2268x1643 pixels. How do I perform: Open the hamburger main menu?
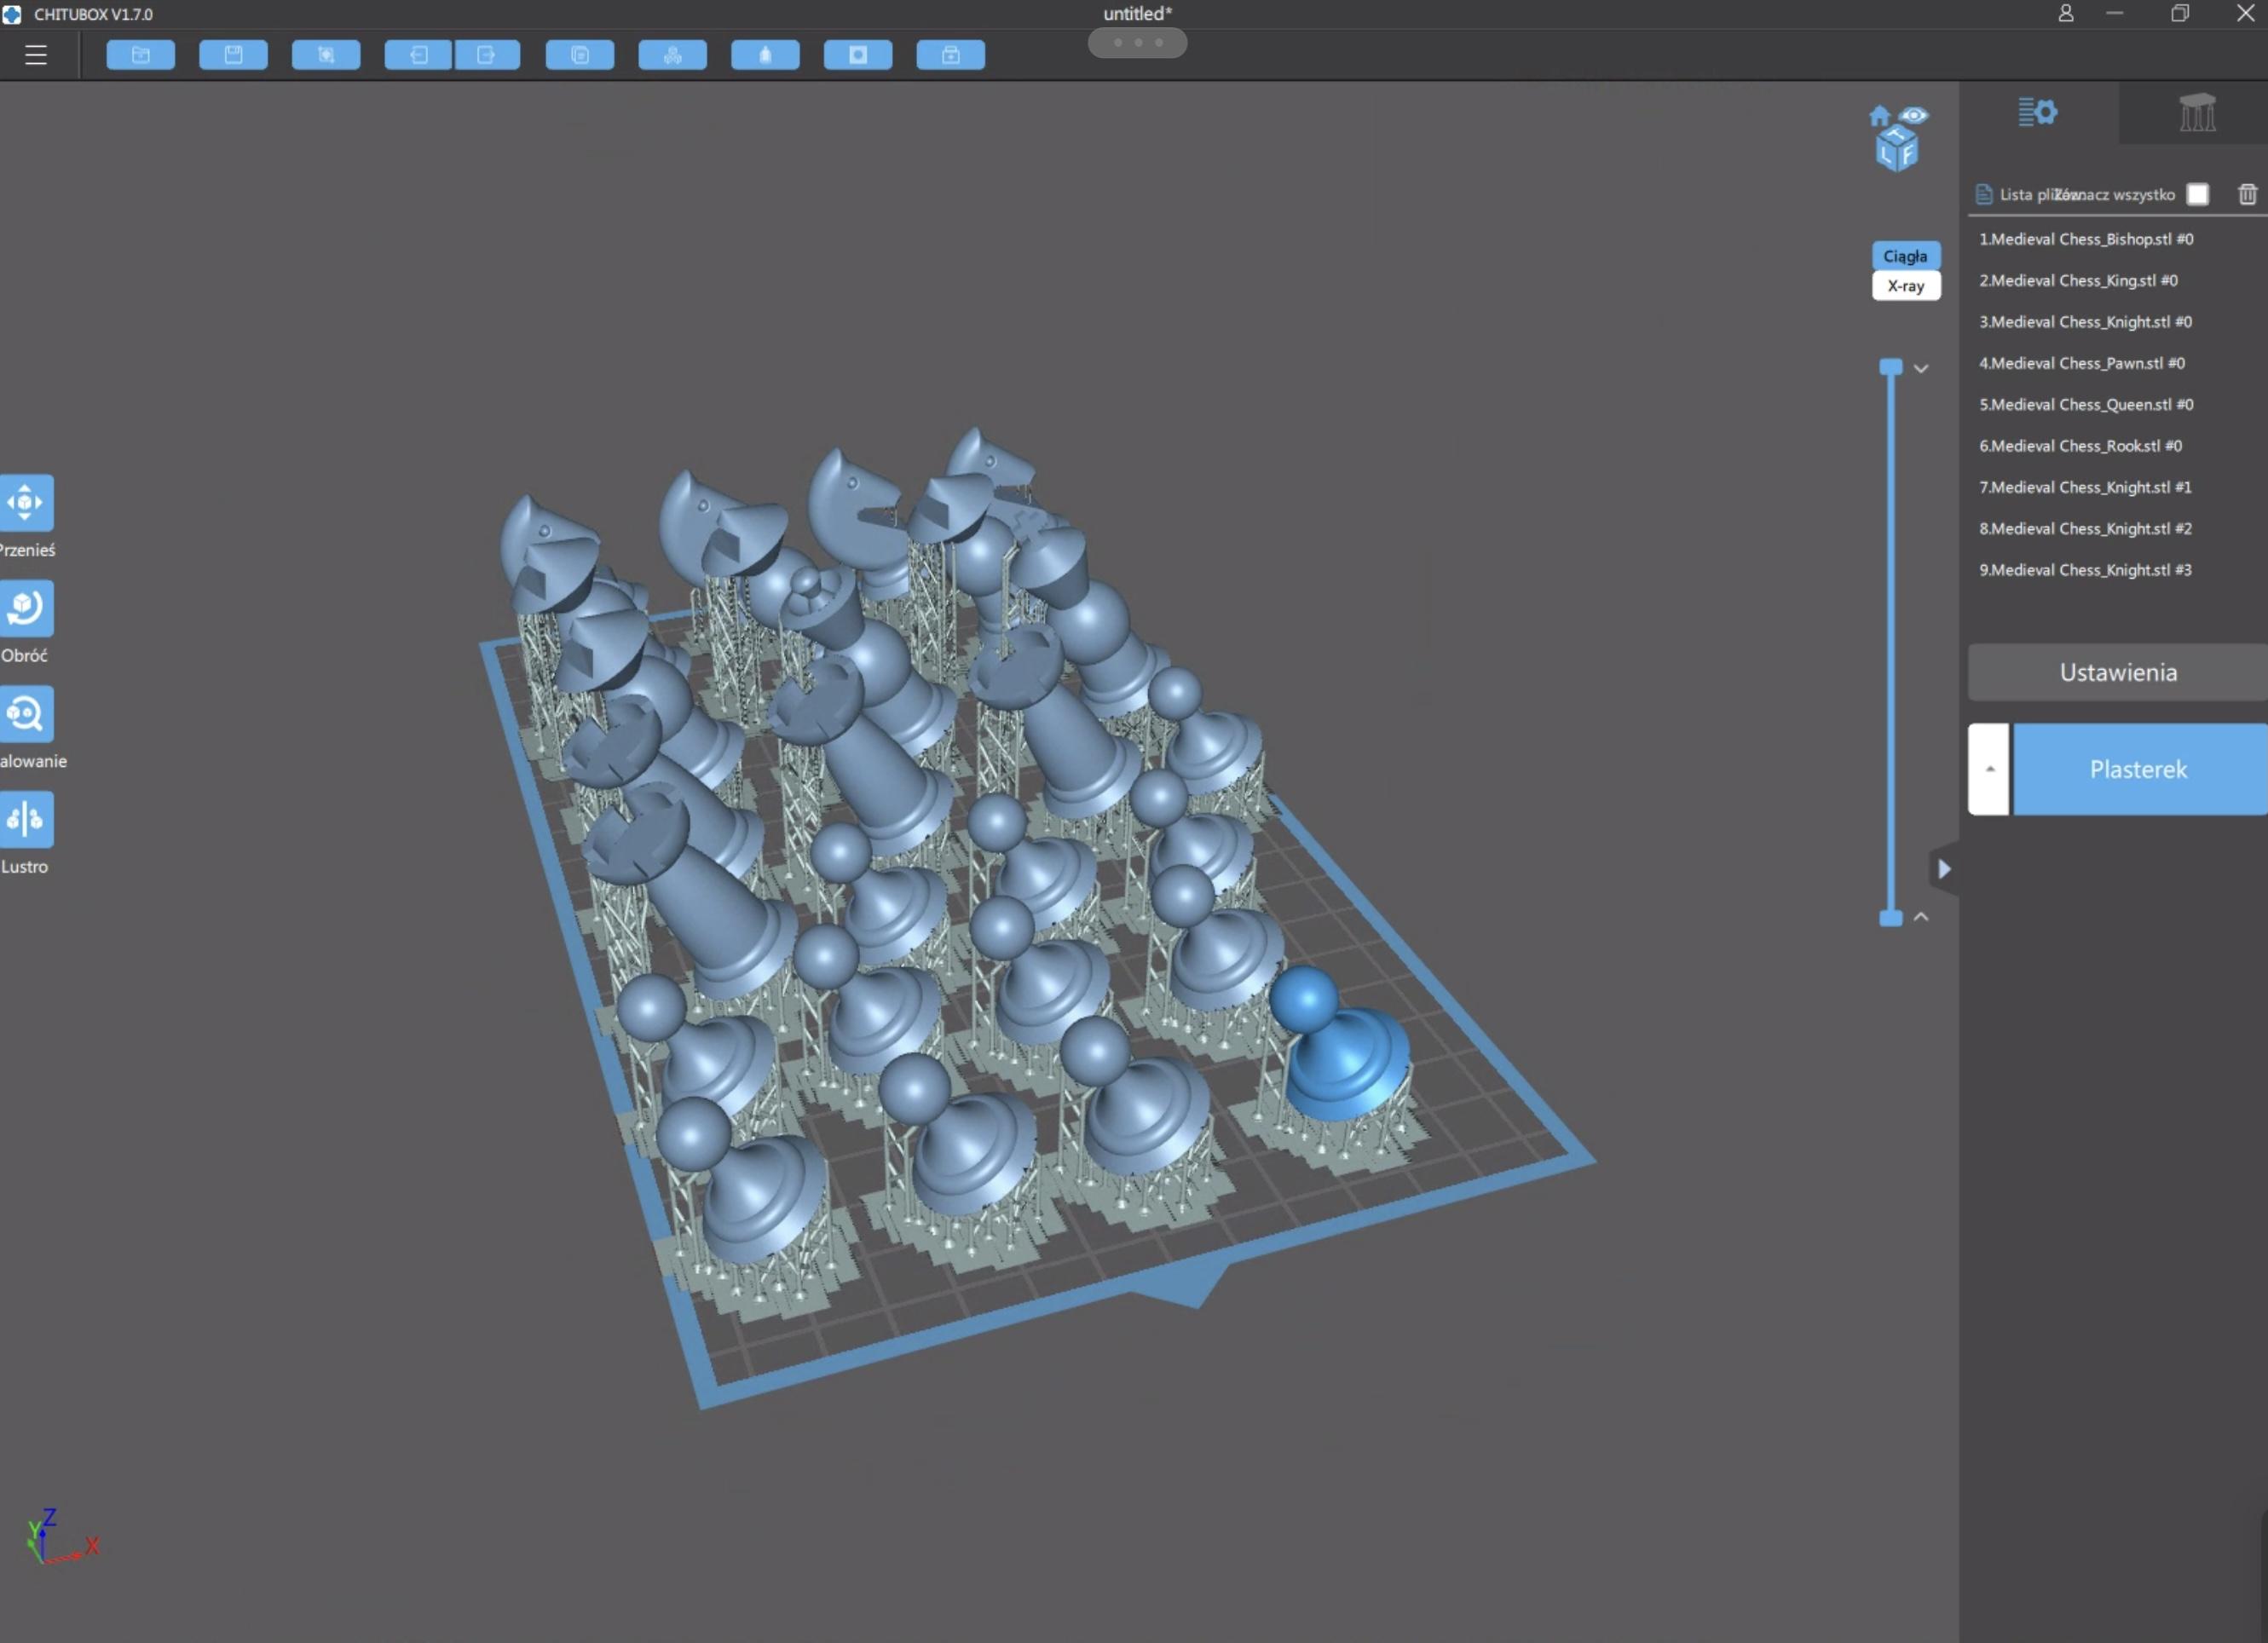point(36,55)
